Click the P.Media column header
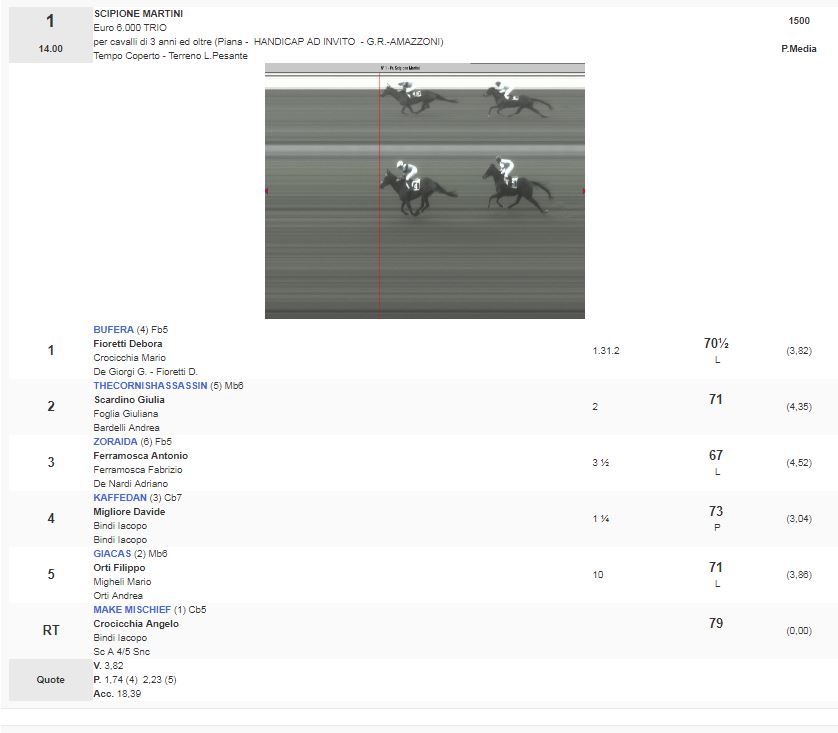This screenshot has height=733, width=838. click(x=798, y=49)
